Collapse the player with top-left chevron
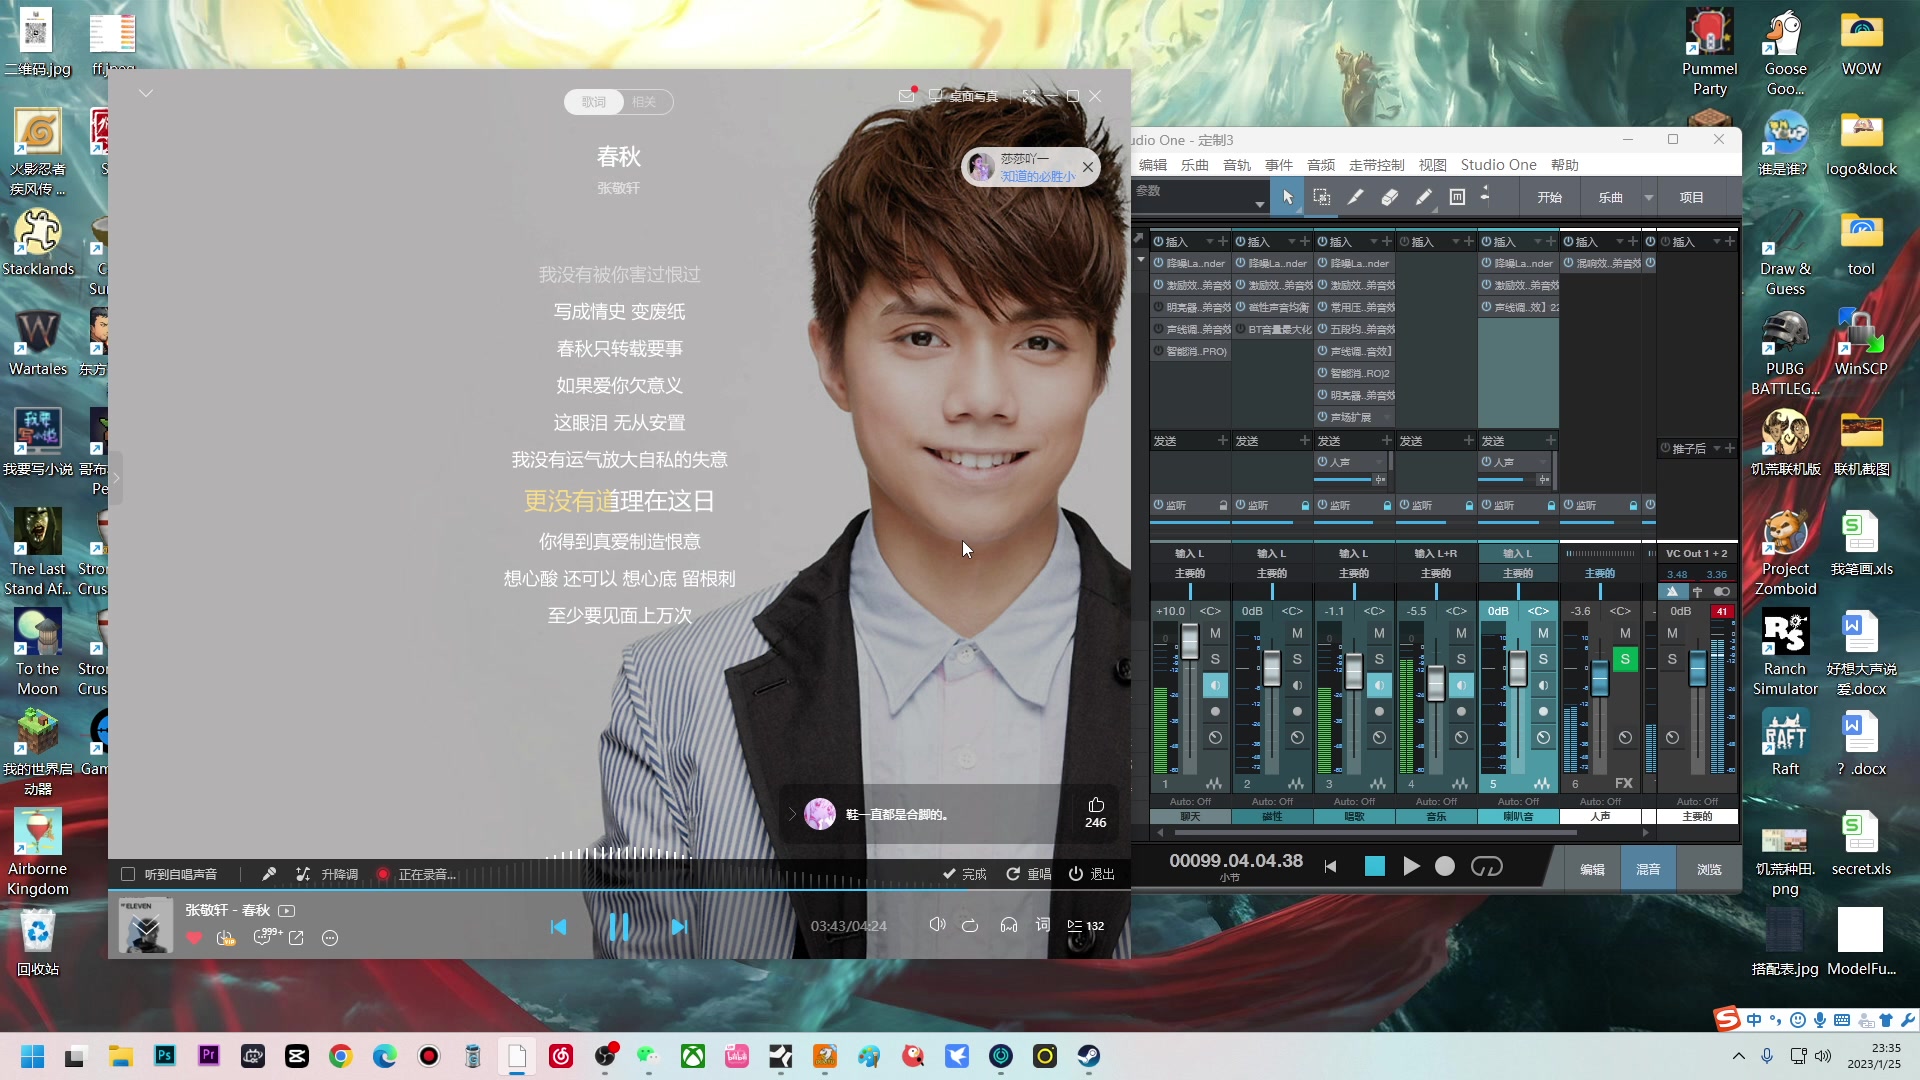 click(x=146, y=93)
